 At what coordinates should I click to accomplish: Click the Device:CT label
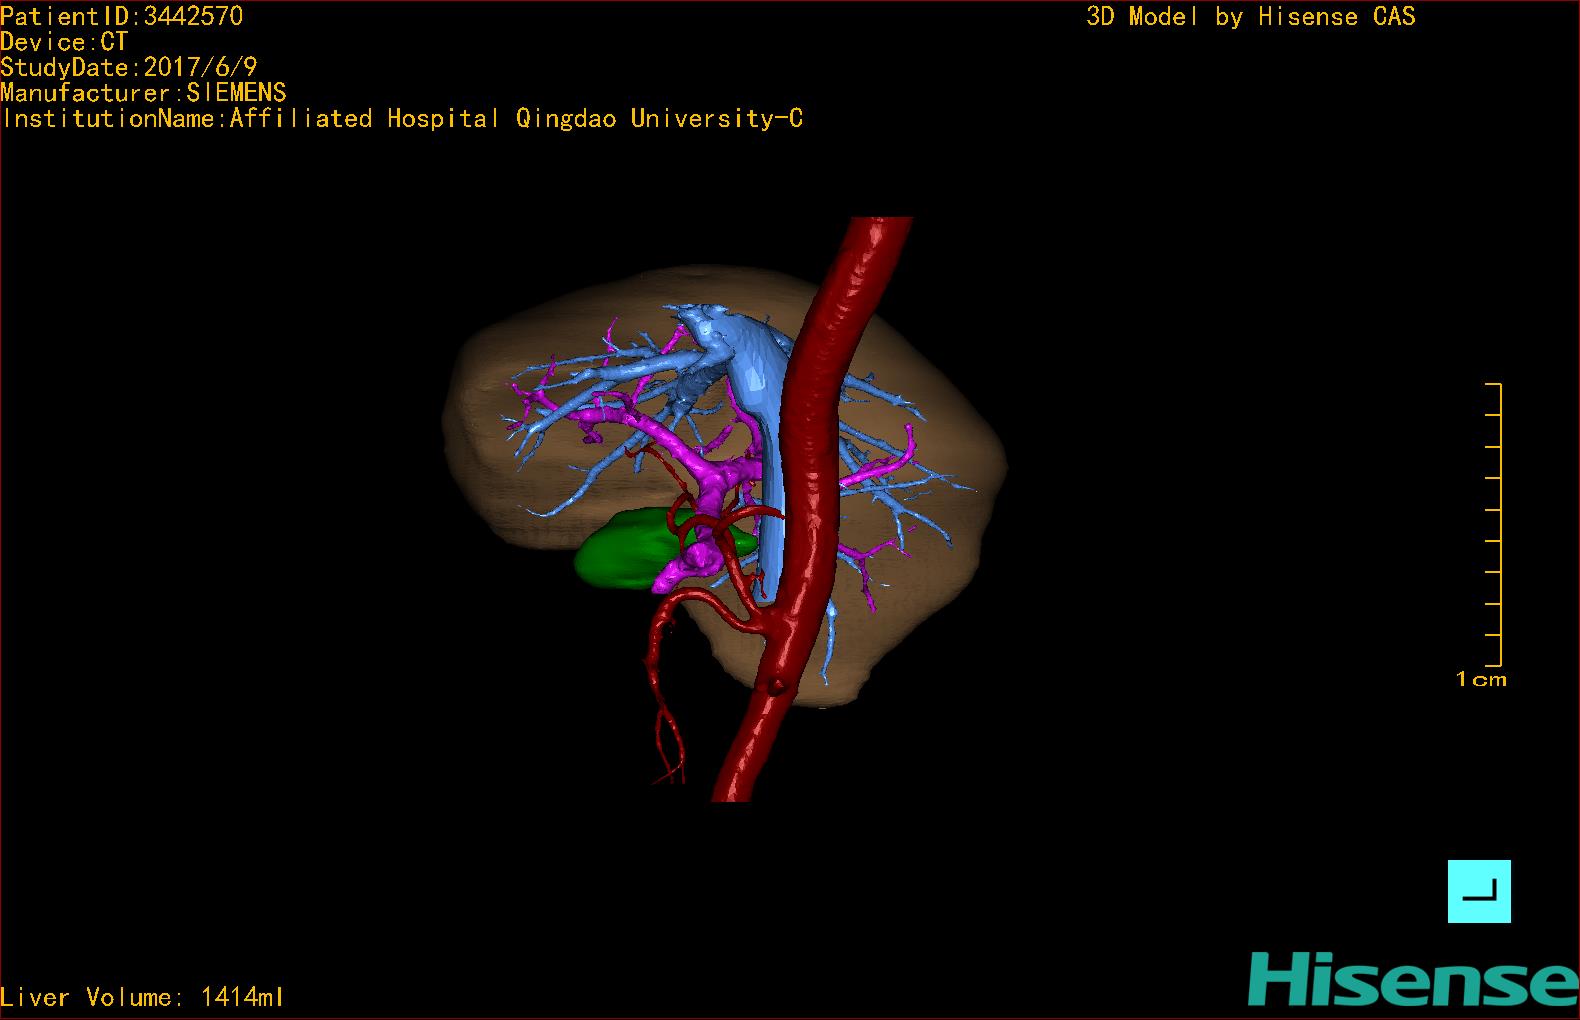click(64, 42)
